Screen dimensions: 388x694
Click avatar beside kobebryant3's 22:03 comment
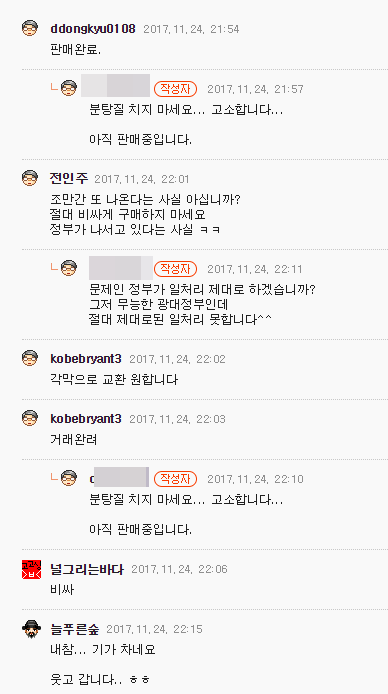pyautogui.click(x=30, y=418)
